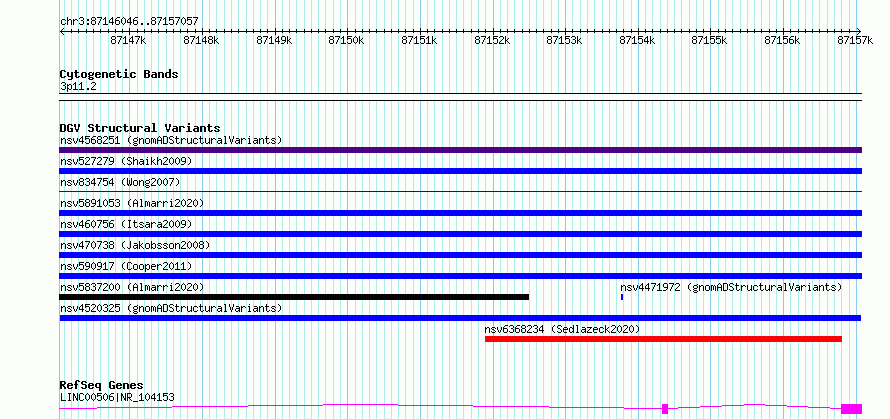This screenshot has height=419, width=890.
Task: Click the blue bar under nsv470738
Action: pyautogui.click(x=460, y=255)
